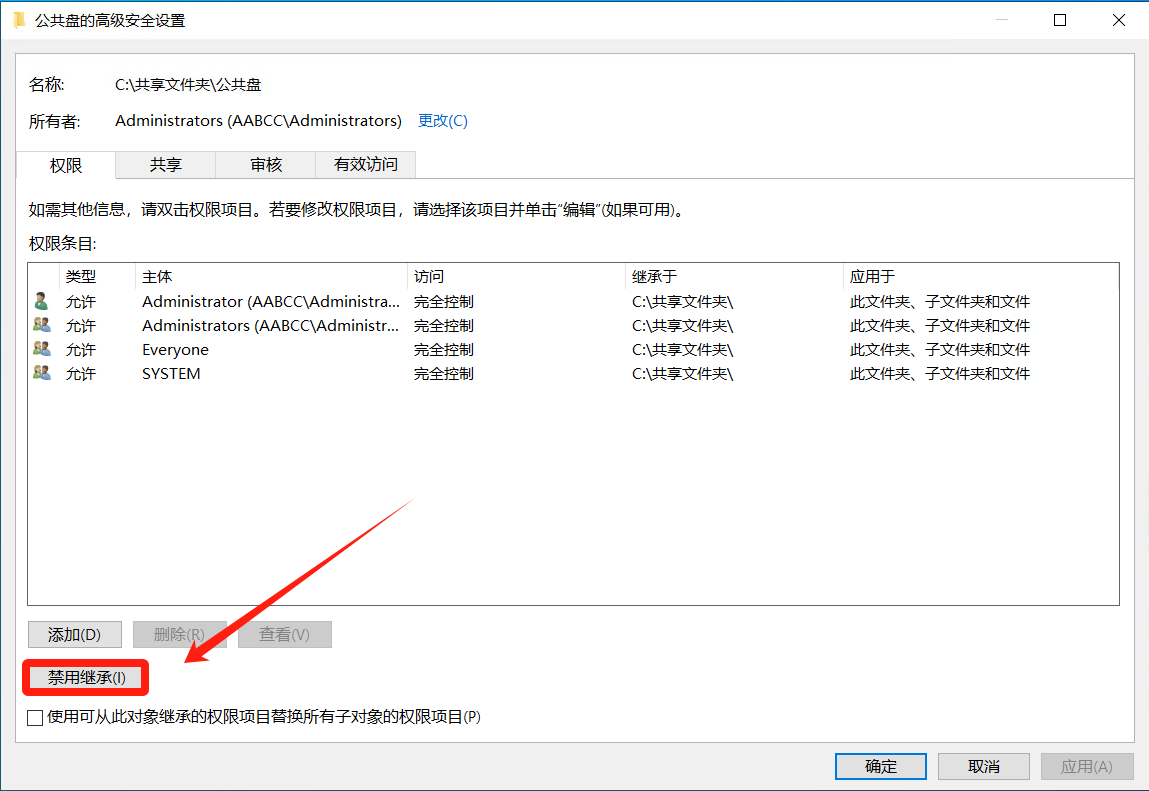Select the Everyone permission entry
1149x791 pixels.
point(175,349)
